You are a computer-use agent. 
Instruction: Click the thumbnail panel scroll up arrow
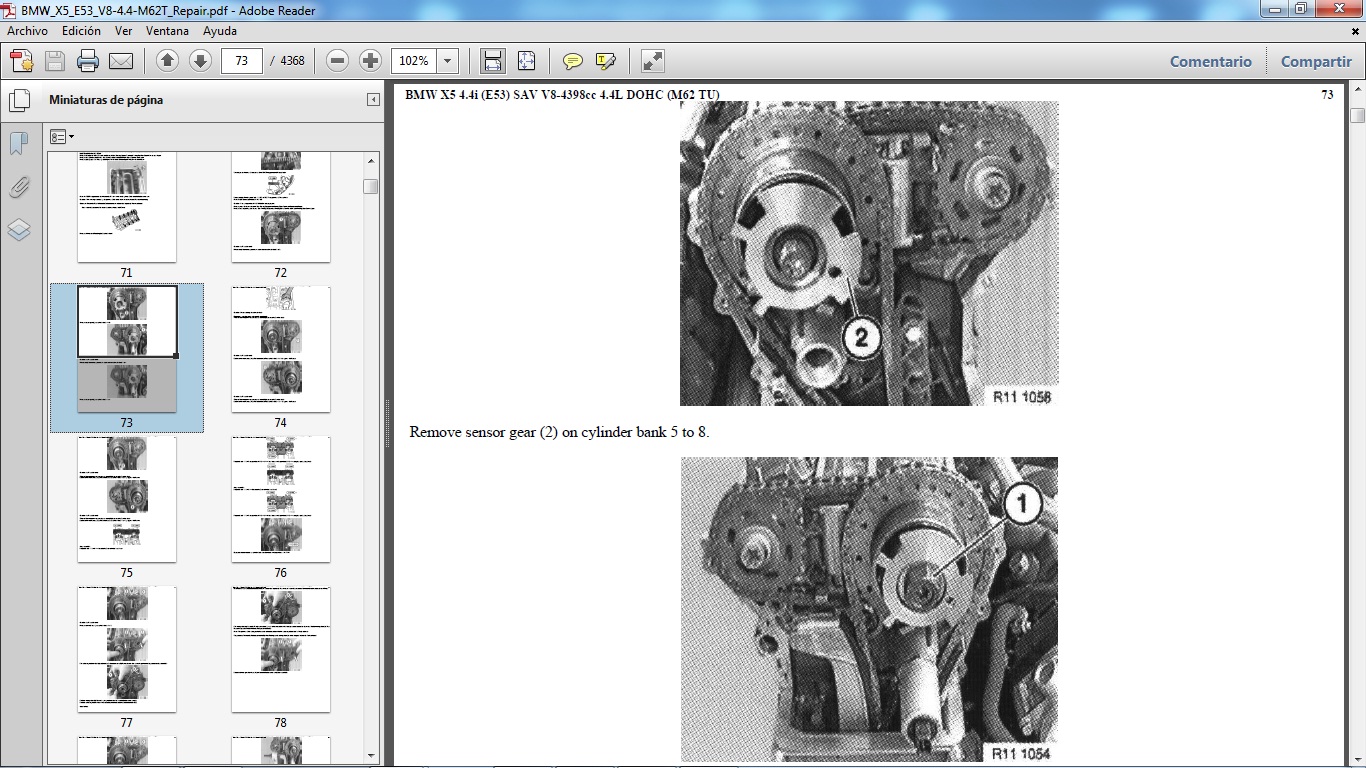(x=371, y=160)
